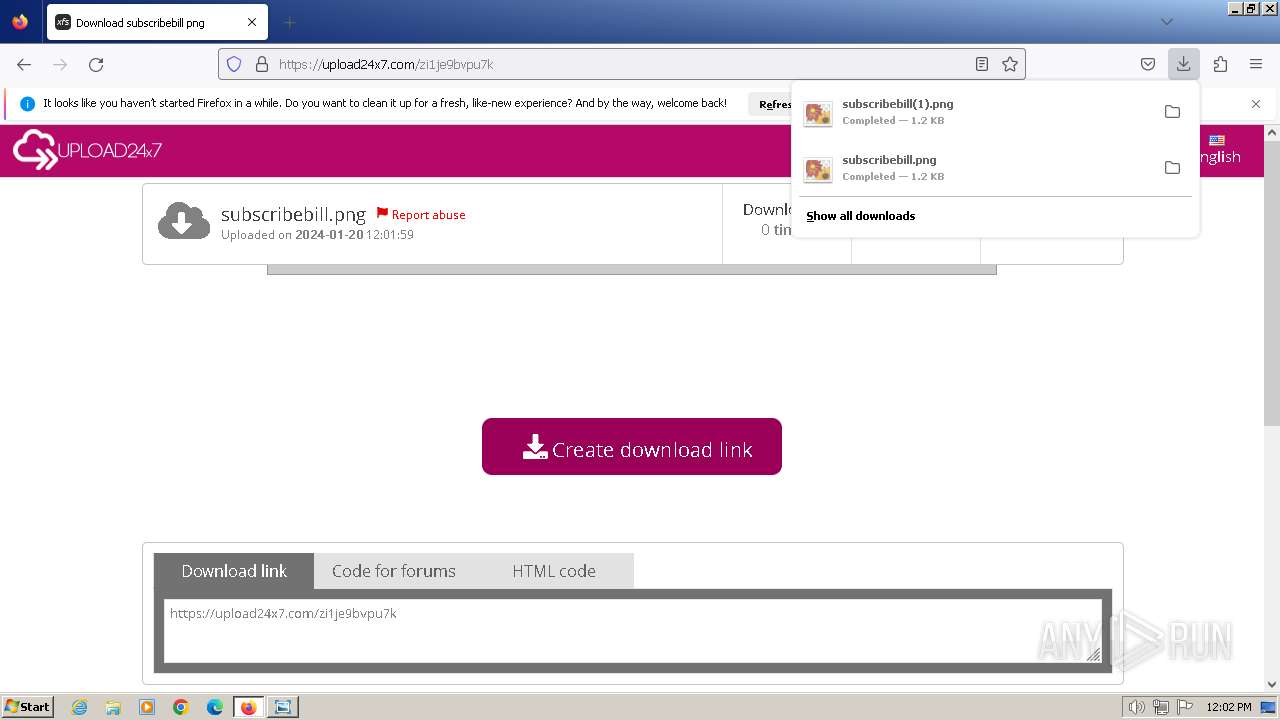Image resolution: width=1280 pixels, height=720 pixels.
Task: Click the Refresh Firefox button
Action: (x=770, y=104)
